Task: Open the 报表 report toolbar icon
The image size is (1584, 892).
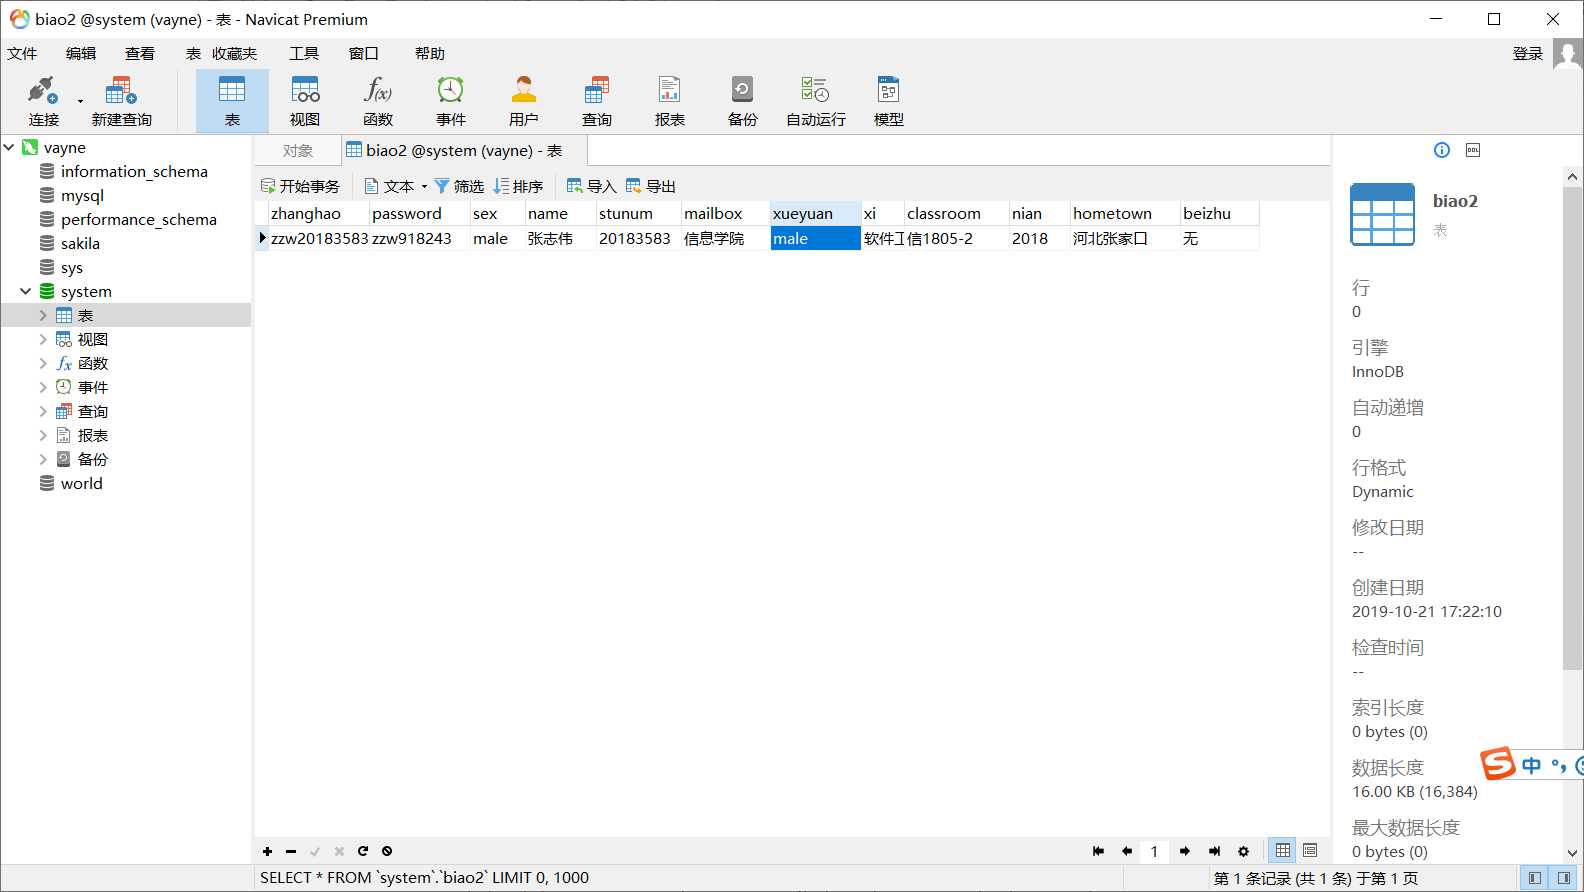Action: (x=670, y=101)
